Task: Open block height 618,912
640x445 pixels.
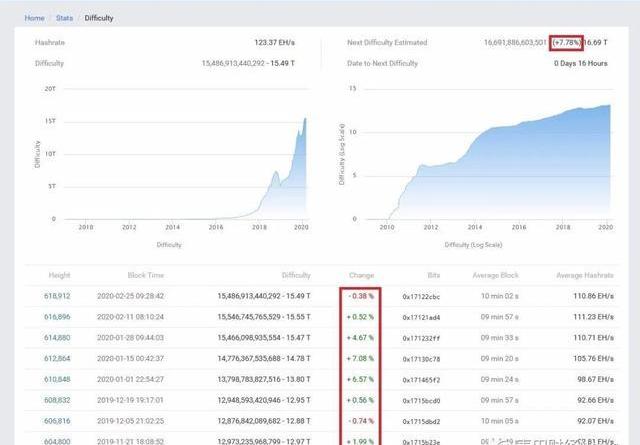Action: coord(57,296)
